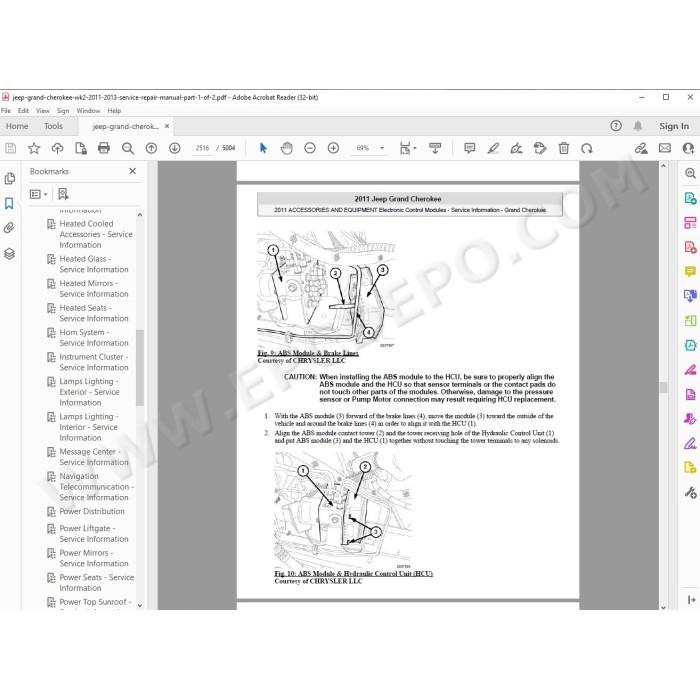Go to the next page with the down arrow

175,148
